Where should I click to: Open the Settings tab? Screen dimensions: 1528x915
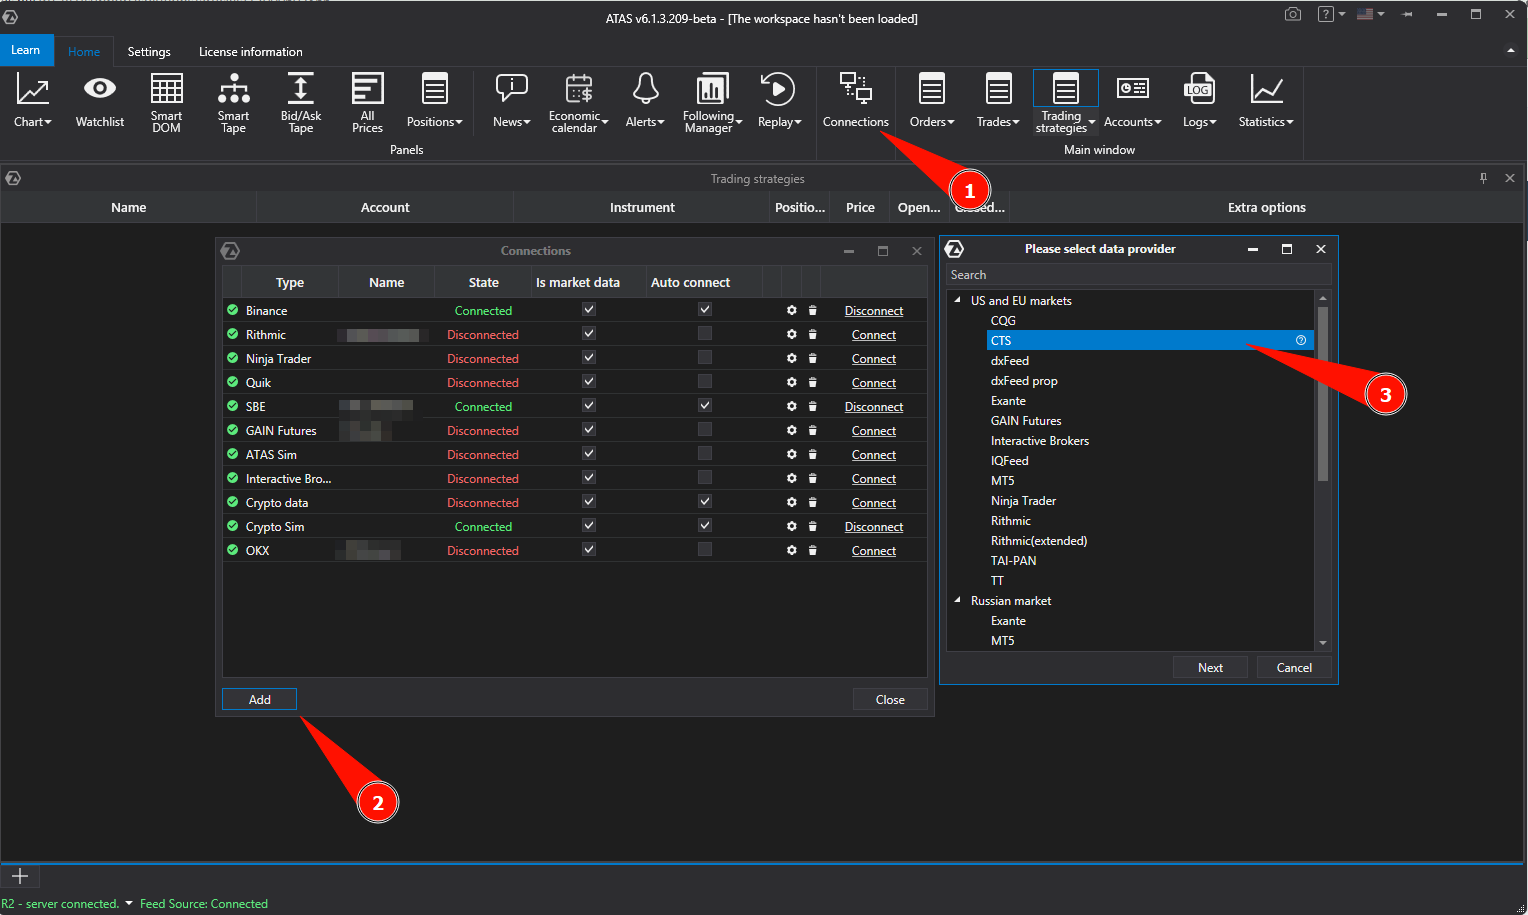(x=149, y=52)
